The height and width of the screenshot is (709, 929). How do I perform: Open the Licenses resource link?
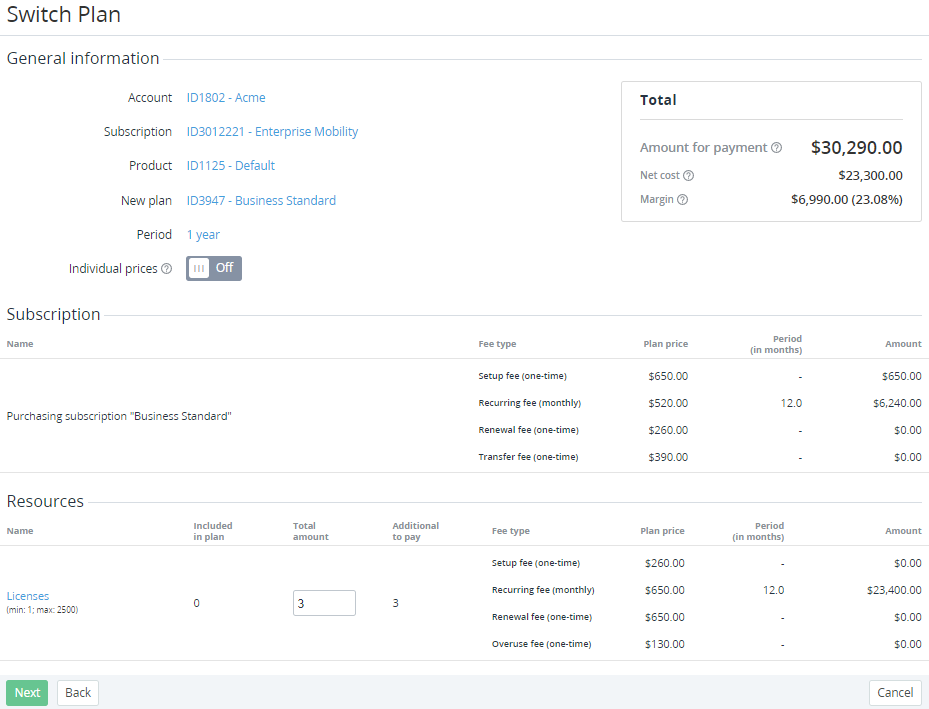coord(28,596)
